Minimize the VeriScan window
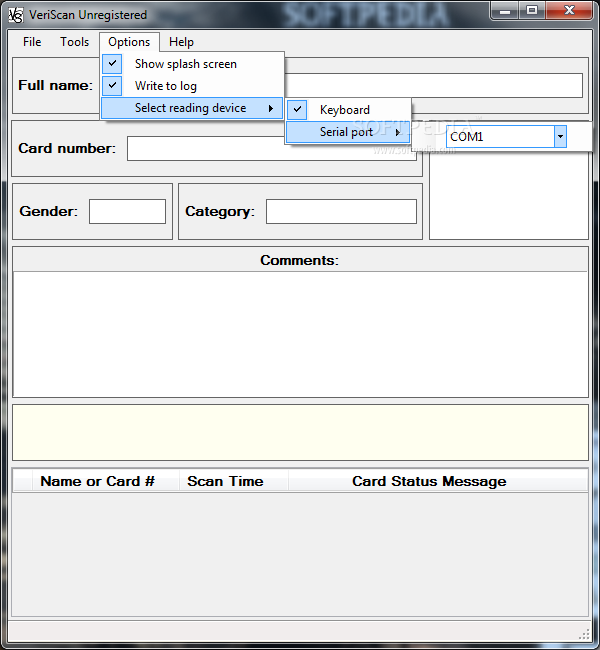This screenshot has height=650, width=600. 505,11
